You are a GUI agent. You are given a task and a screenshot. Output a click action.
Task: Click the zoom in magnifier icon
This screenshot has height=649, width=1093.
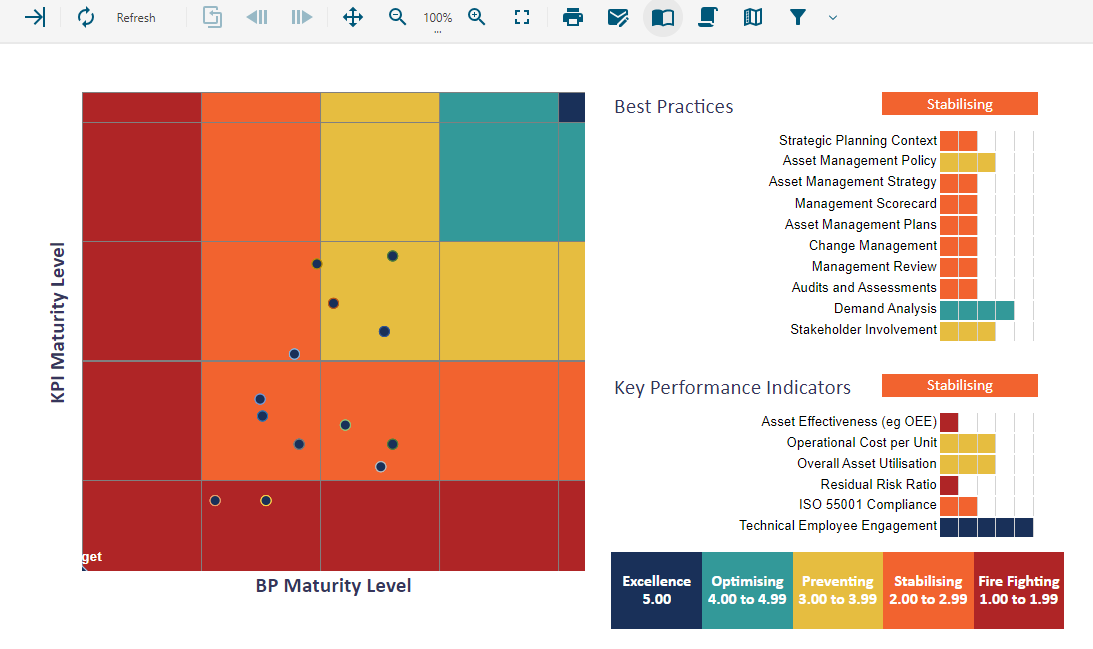point(477,17)
